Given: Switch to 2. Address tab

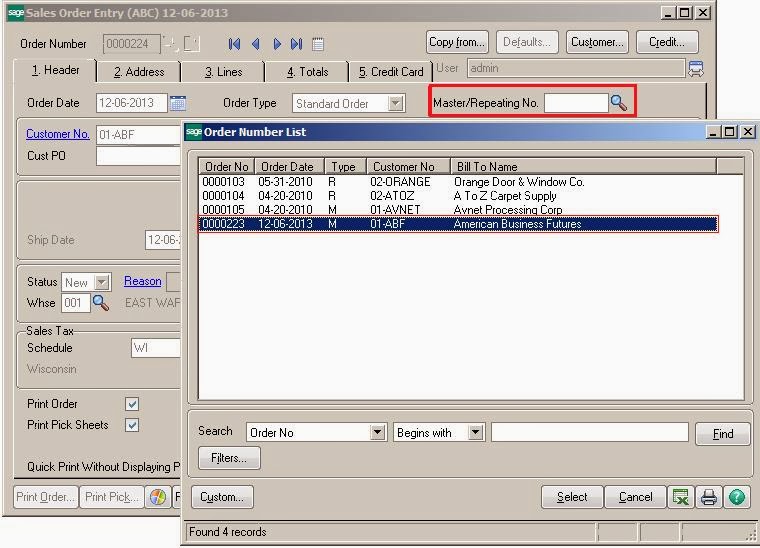Looking at the screenshot, I should pyautogui.click(x=139, y=72).
